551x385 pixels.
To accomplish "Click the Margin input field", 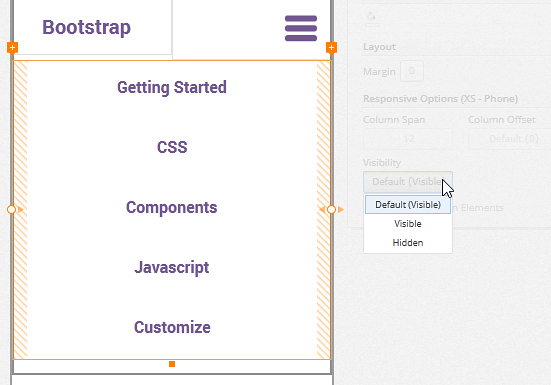I will 411,71.
